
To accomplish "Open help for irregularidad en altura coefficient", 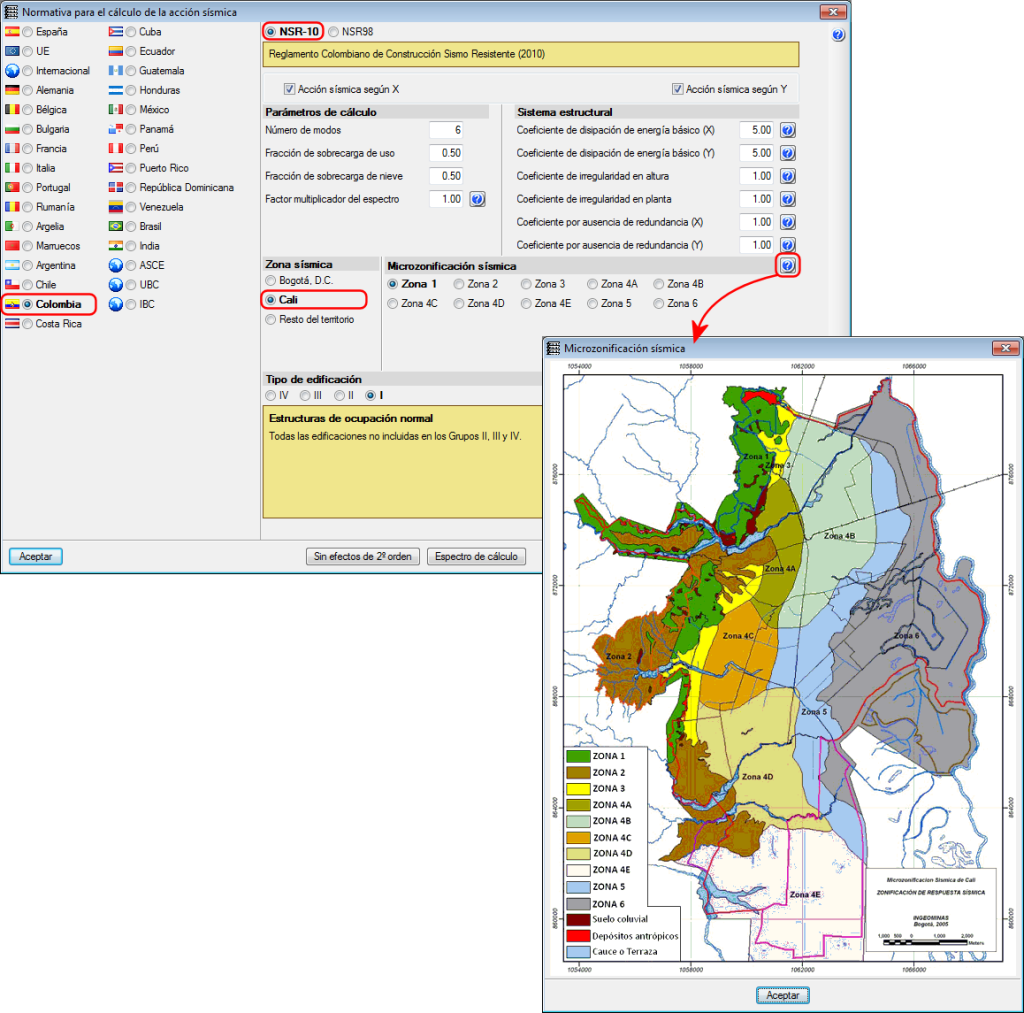I will (787, 176).
